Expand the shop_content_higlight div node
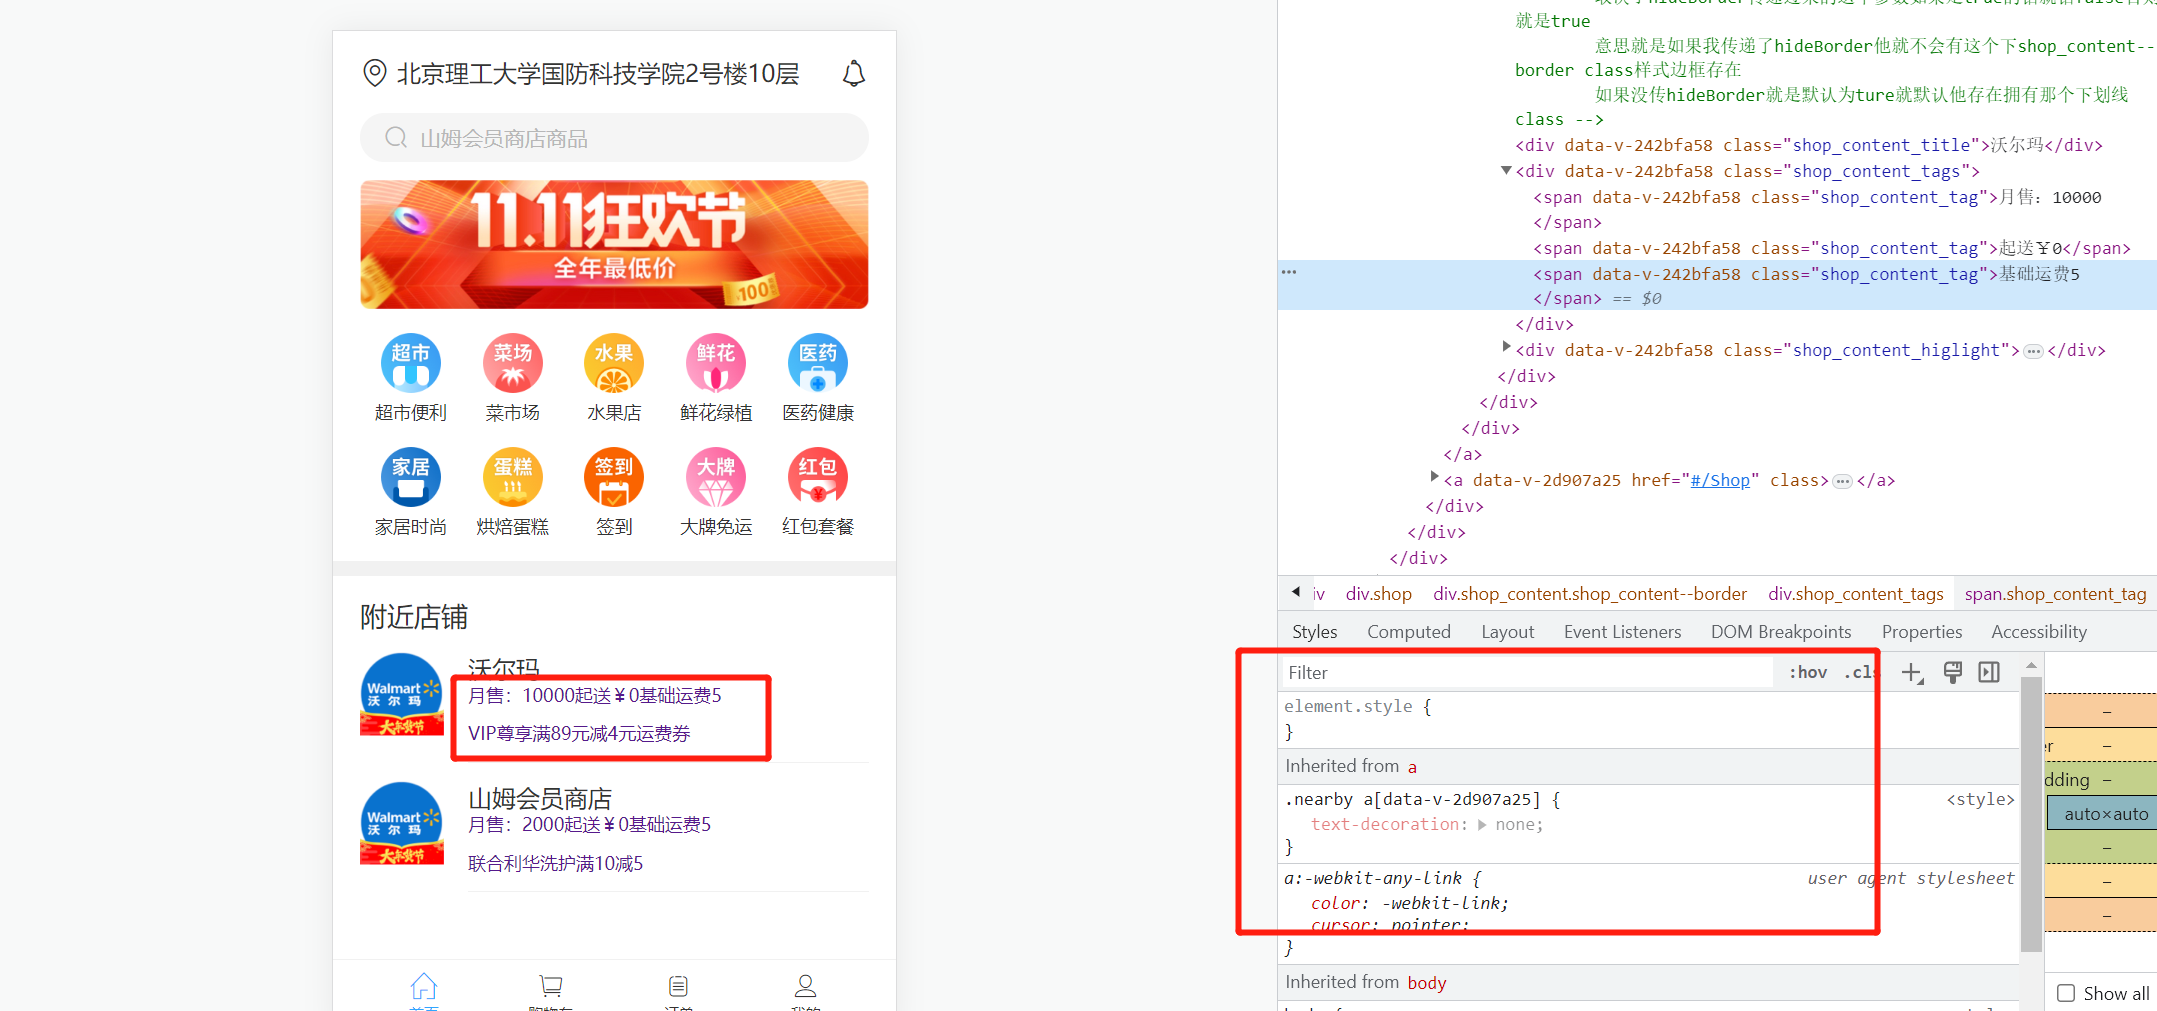 tap(1507, 349)
